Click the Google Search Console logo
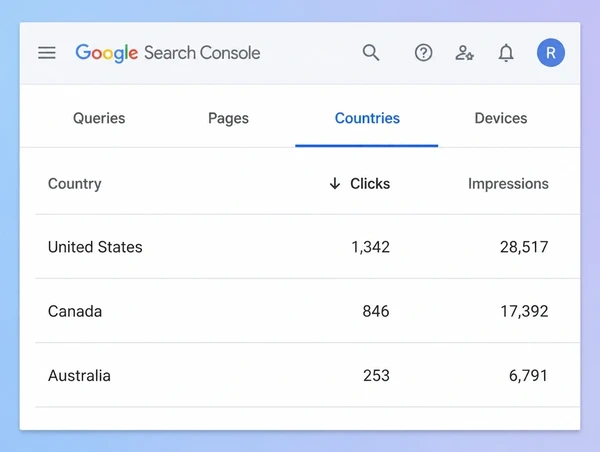The image size is (600, 452). click(168, 53)
